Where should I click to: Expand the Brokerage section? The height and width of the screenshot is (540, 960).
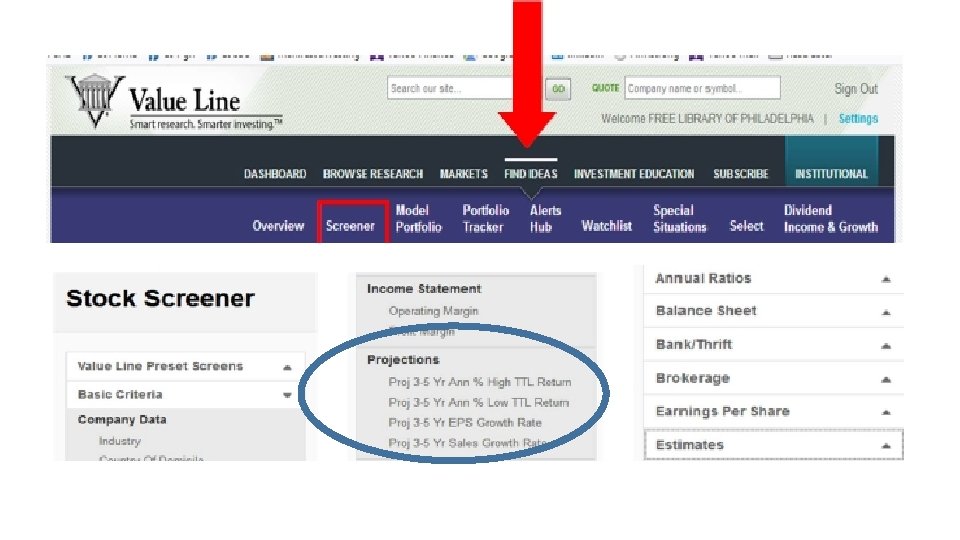pos(773,378)
